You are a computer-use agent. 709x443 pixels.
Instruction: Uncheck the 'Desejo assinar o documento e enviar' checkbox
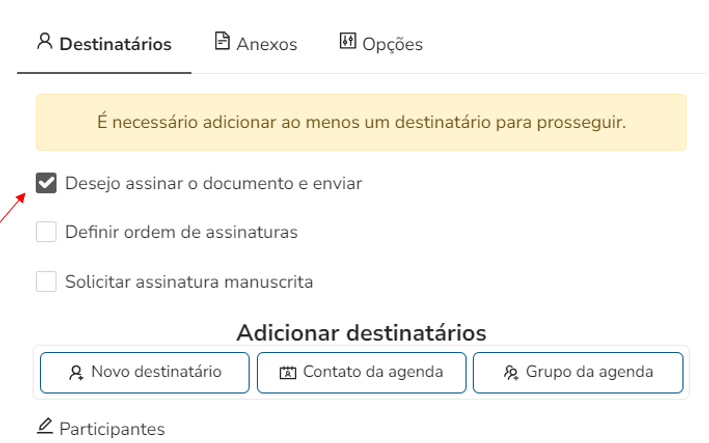pyautogui.click(x=46, y=183)
